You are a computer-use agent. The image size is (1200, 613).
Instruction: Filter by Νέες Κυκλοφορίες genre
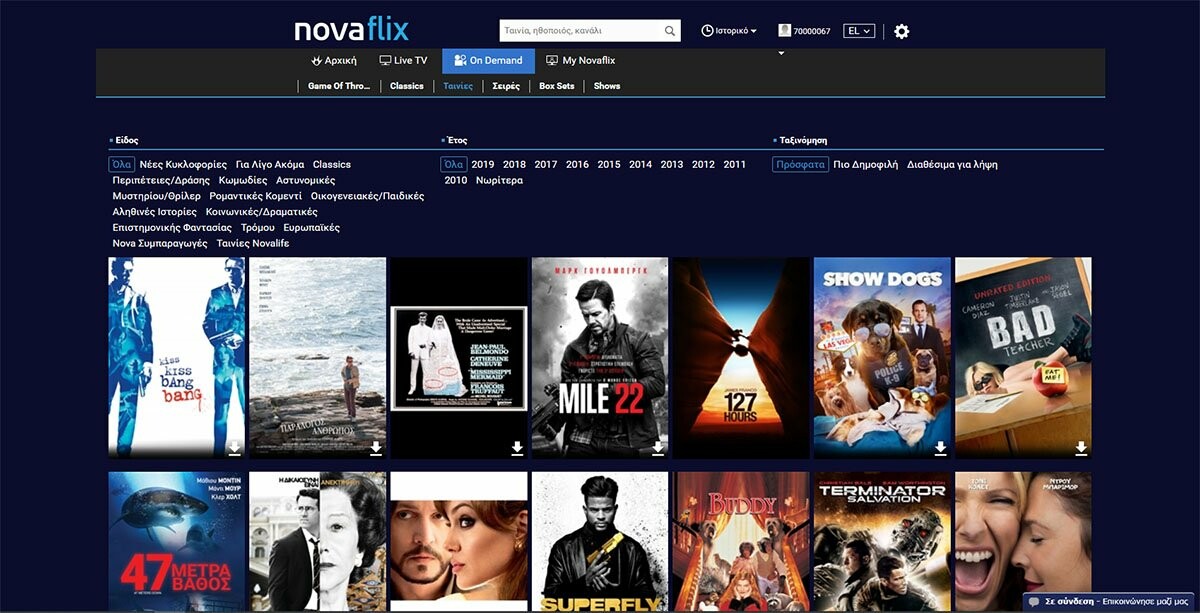coord(183,164)
